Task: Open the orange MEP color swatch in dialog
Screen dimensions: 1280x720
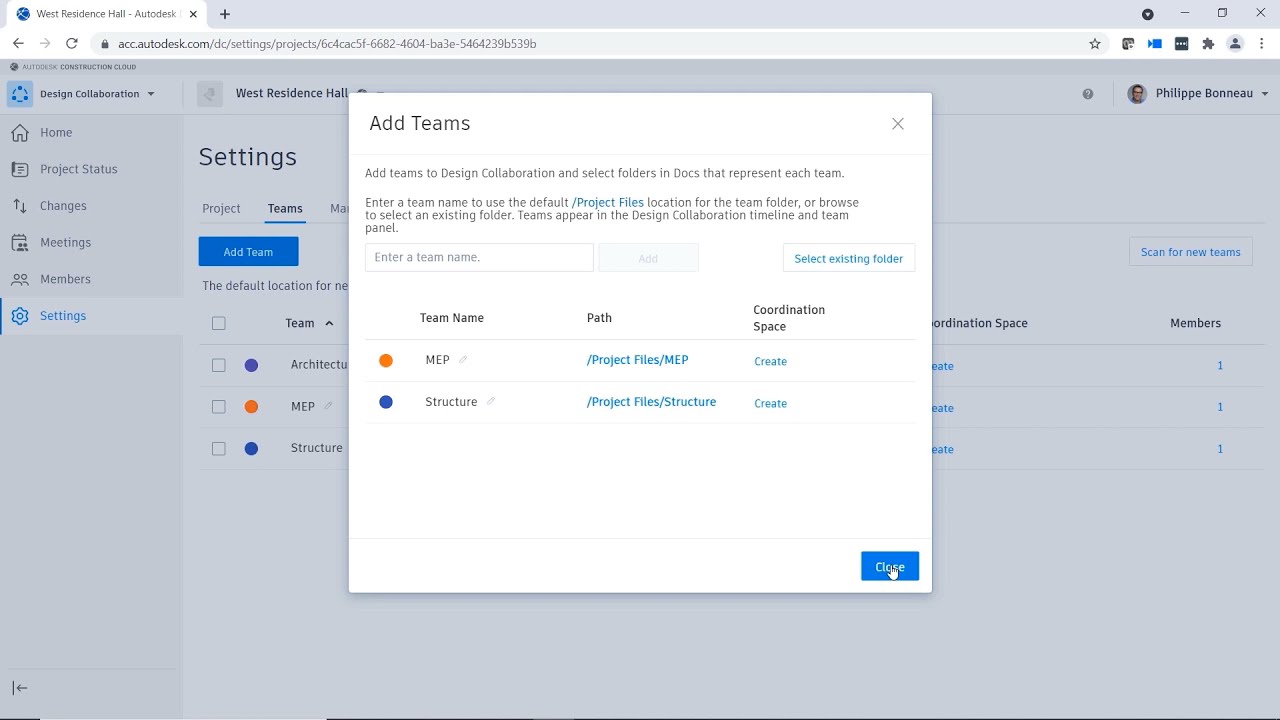Action: click(x=386, y=360)
